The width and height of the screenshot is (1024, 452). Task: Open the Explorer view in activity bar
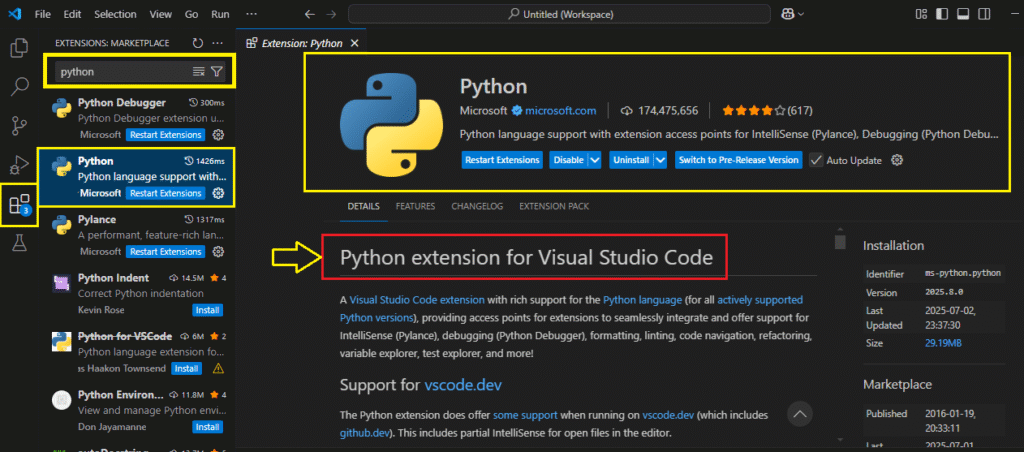point(20,48)
